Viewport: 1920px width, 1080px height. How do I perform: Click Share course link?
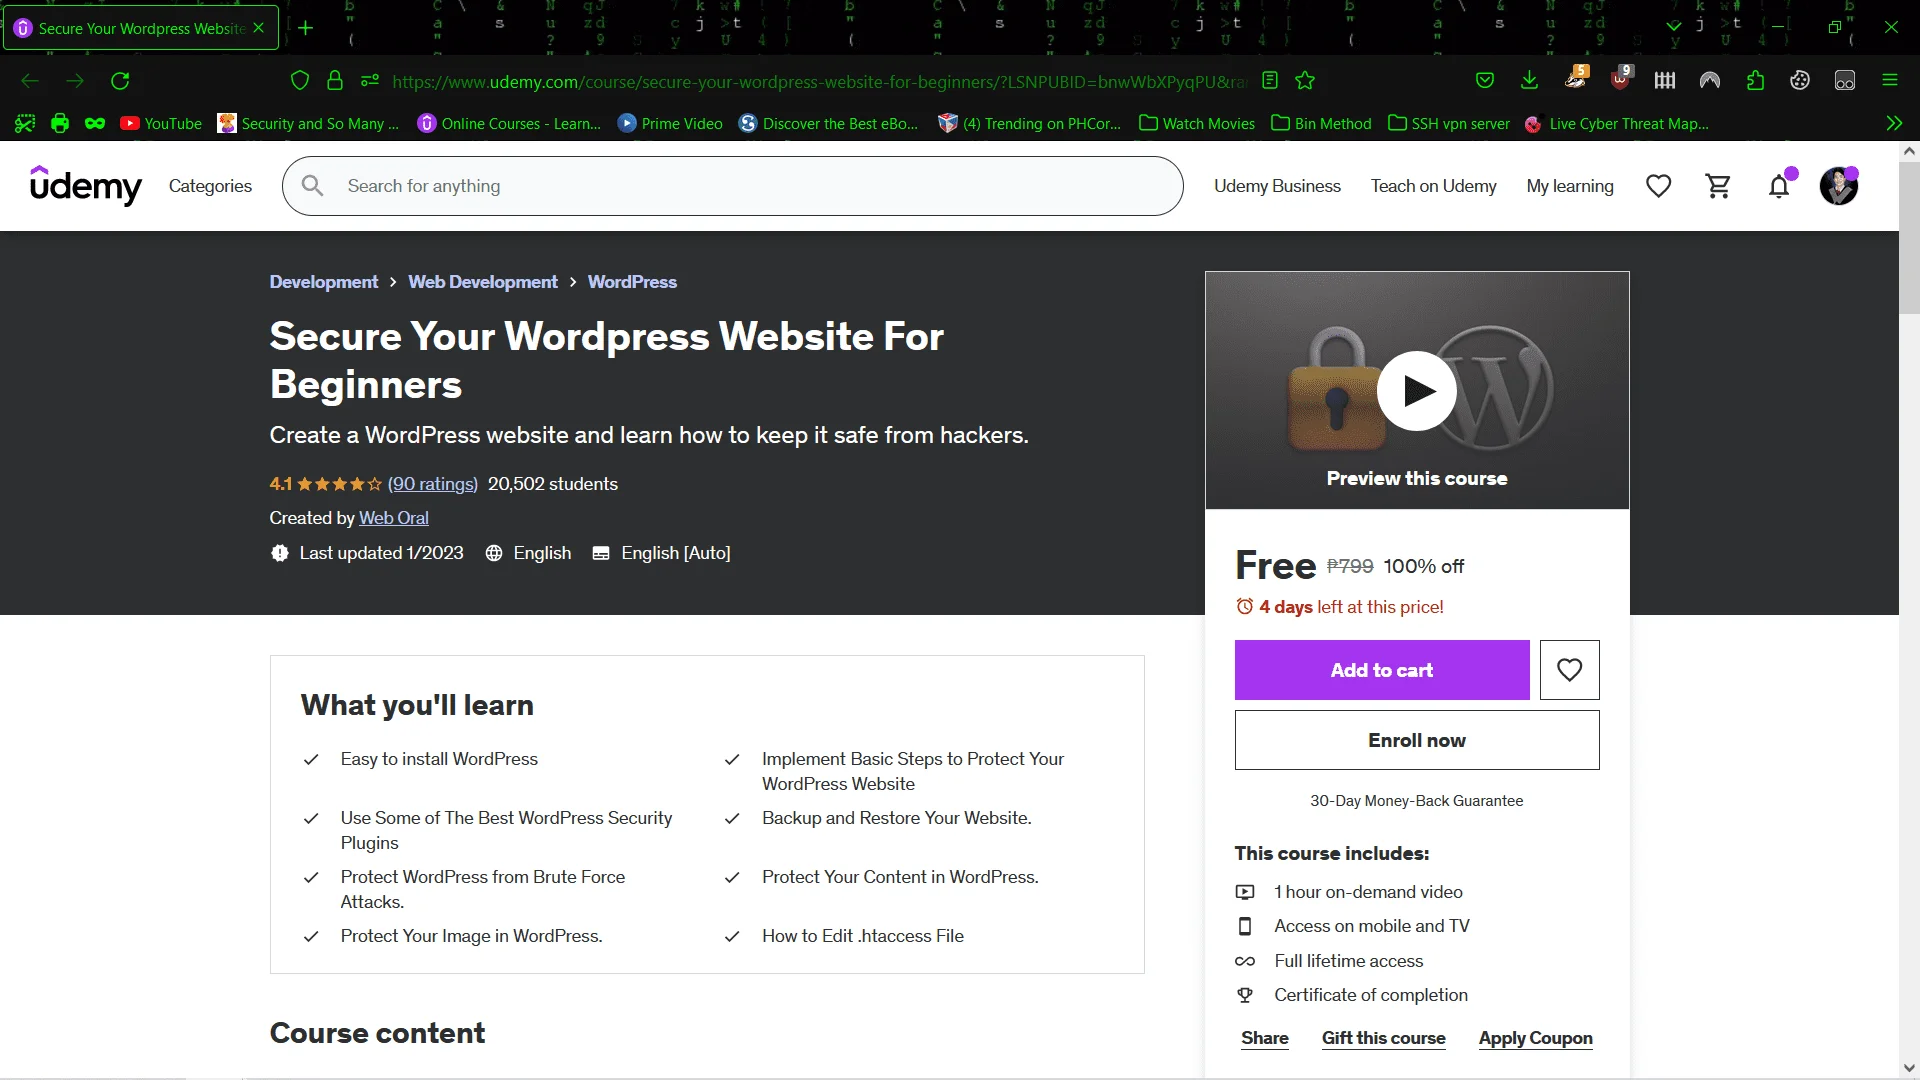click(1265, 1038)
